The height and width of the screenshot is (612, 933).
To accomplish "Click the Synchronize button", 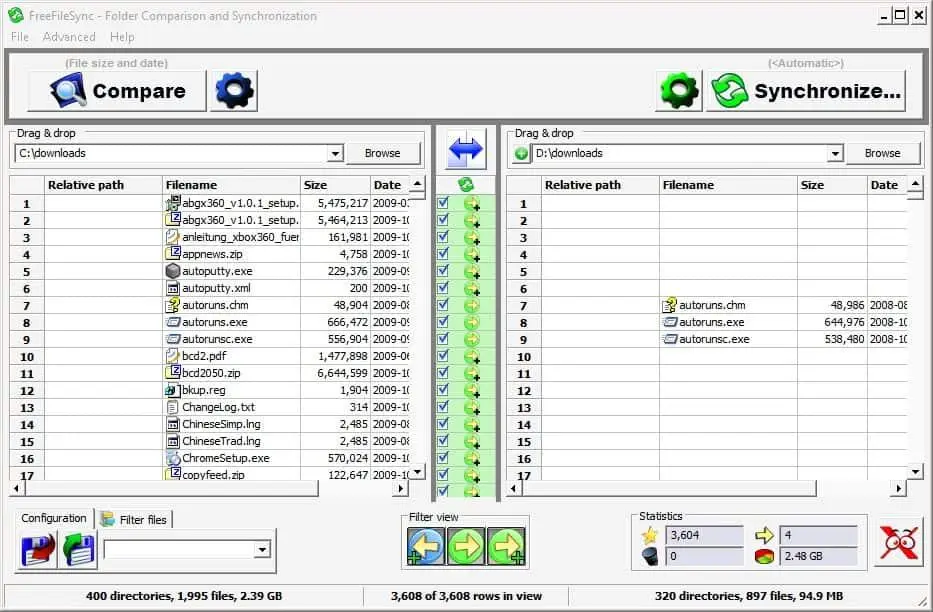I will (806, 91).
